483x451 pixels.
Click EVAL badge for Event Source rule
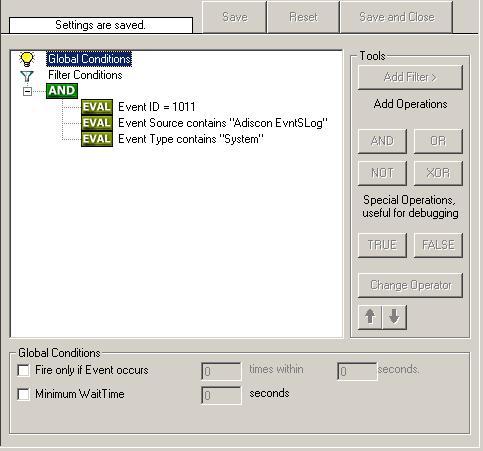point(97,123)
